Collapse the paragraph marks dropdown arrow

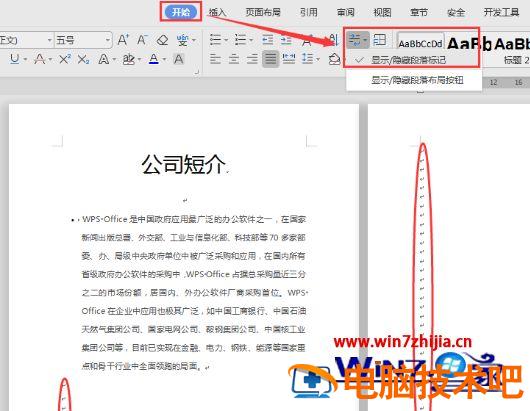(366, 40)
